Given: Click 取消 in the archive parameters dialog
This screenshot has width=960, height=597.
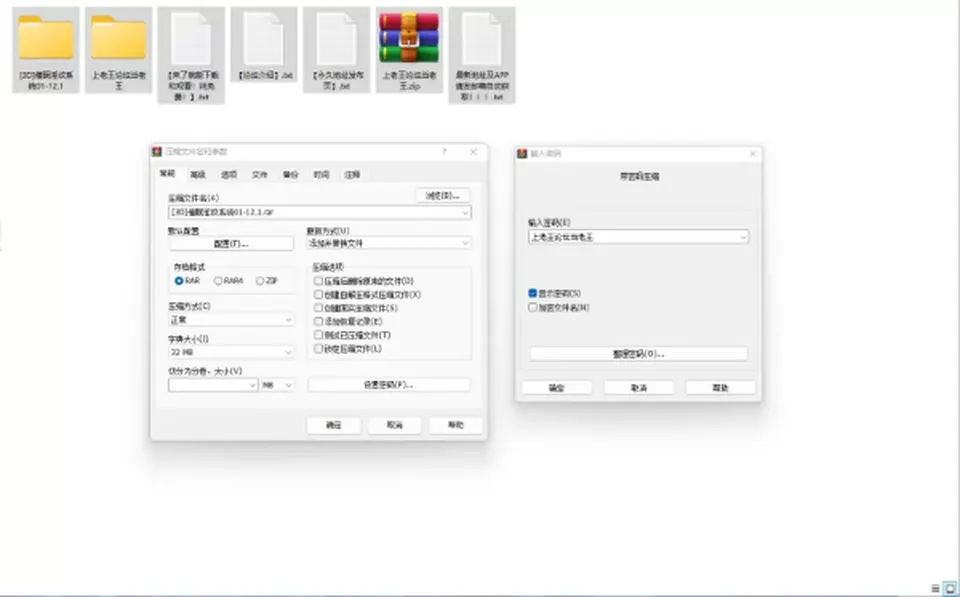Looking at the screenshot, I should tap(395, 425).
